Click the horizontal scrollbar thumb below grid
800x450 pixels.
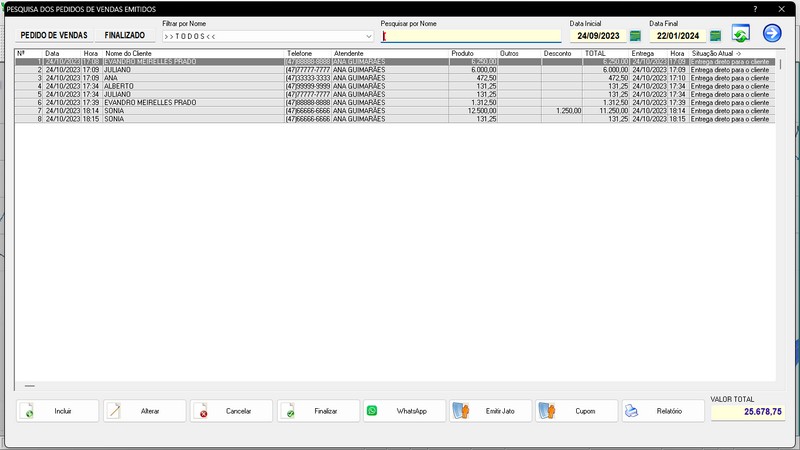pos(30,386)
